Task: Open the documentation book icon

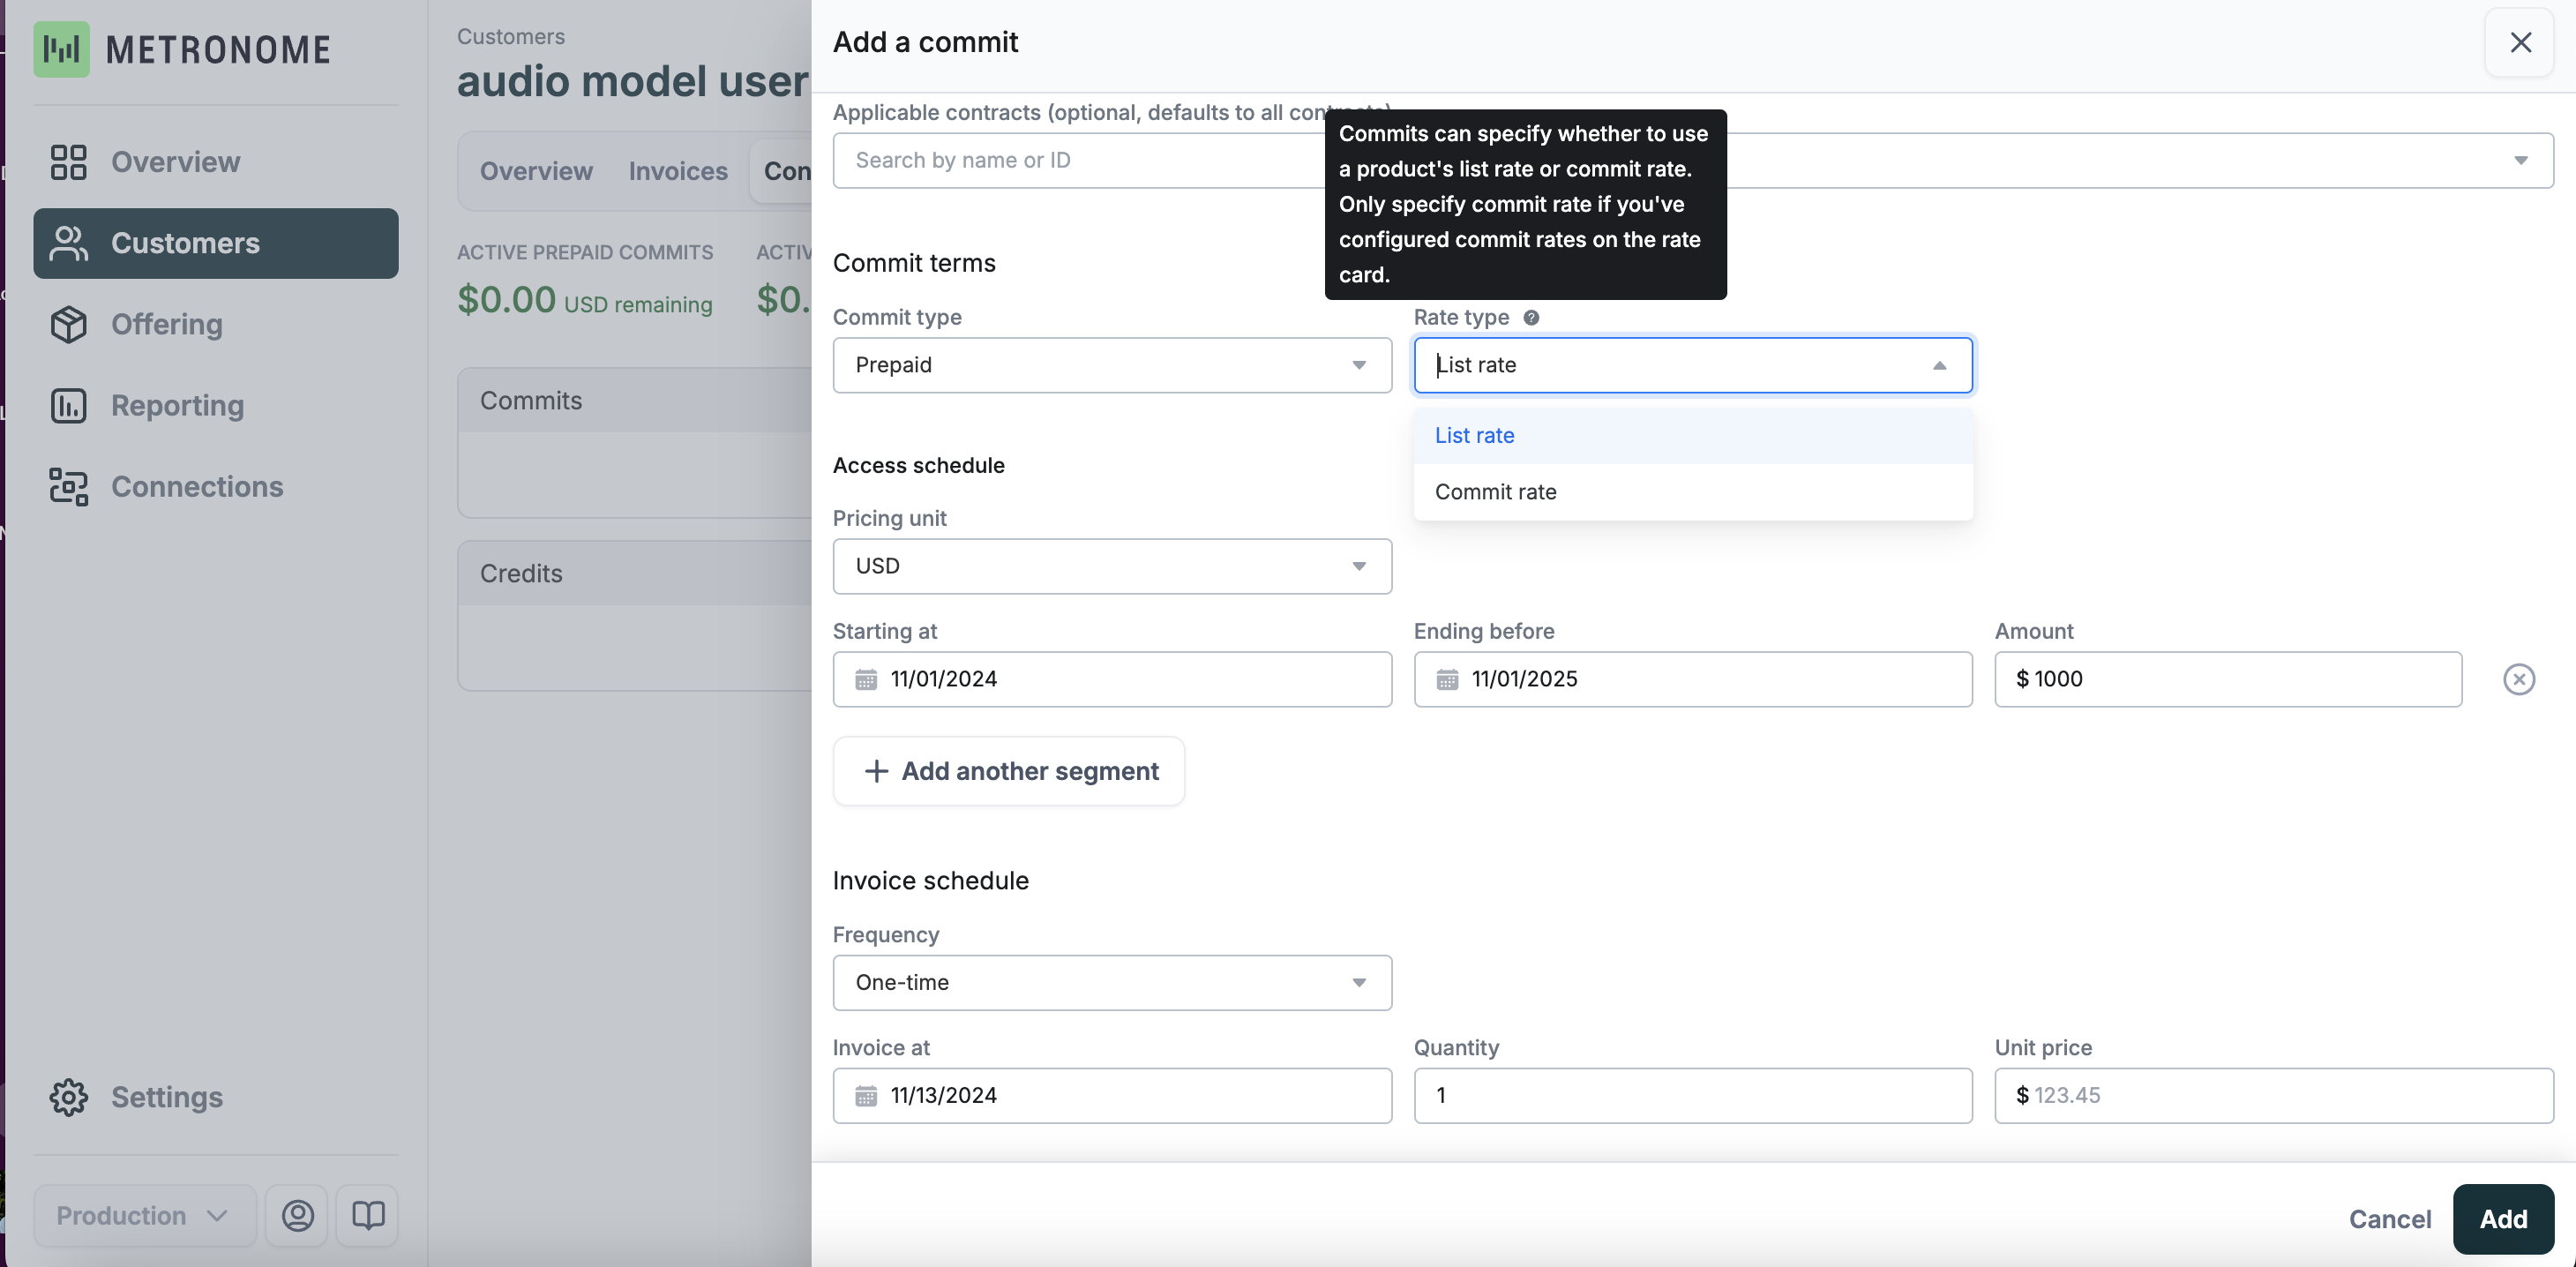Action: click(367, 1216)
